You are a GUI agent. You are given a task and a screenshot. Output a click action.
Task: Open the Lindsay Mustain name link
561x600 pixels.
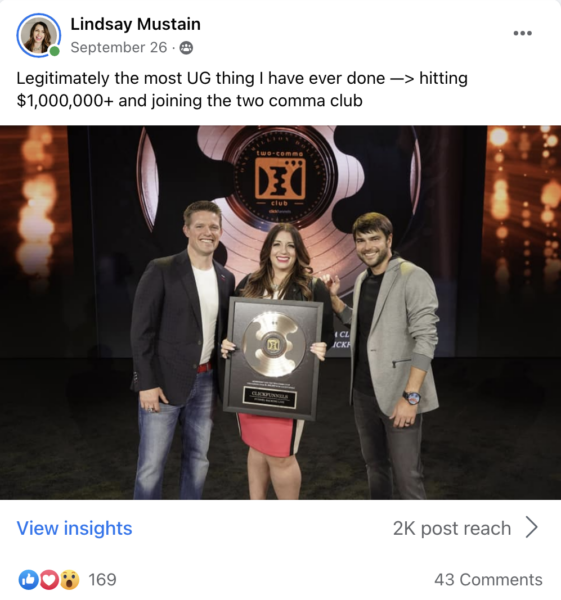pos(135,24)
